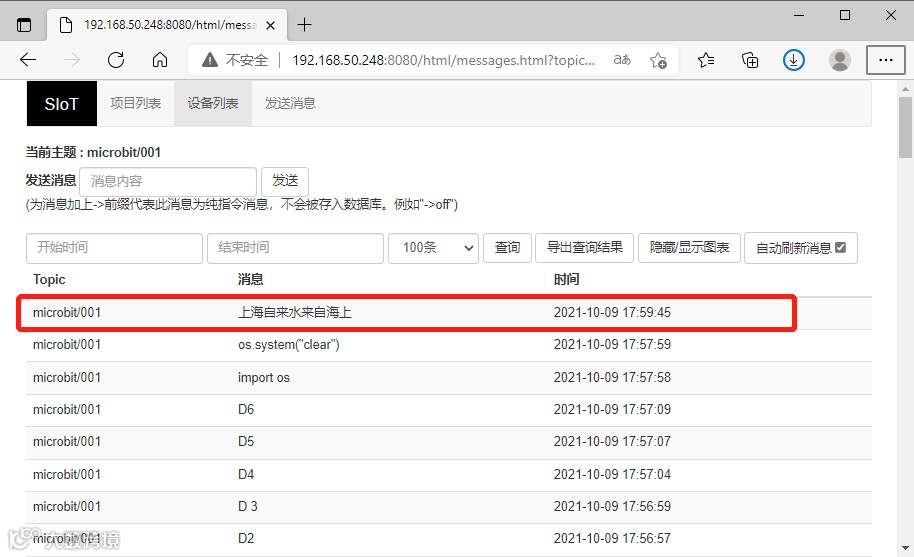This screenshot has width=914, height=557.
Task: Reload the page with refresh icon
Action: coord(116,59)
